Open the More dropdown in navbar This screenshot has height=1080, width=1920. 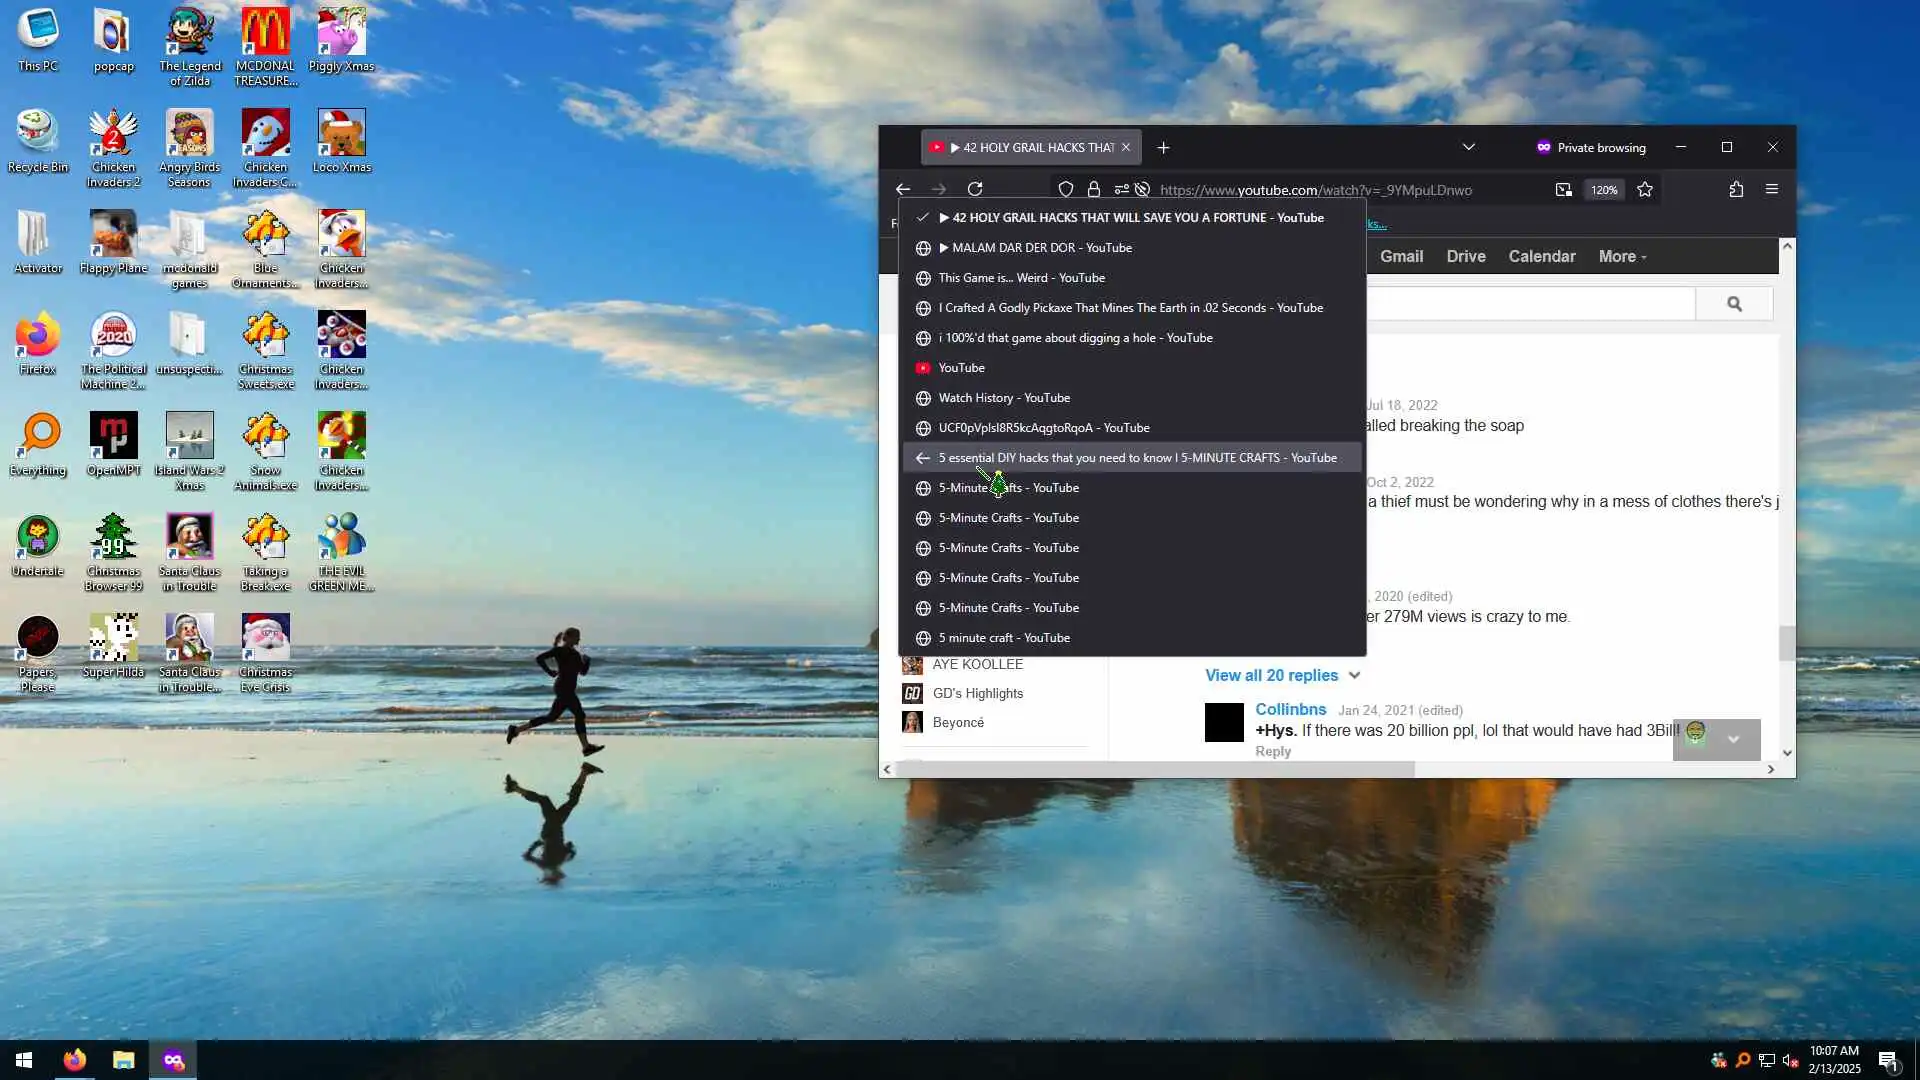click(x=1622, y=257)
